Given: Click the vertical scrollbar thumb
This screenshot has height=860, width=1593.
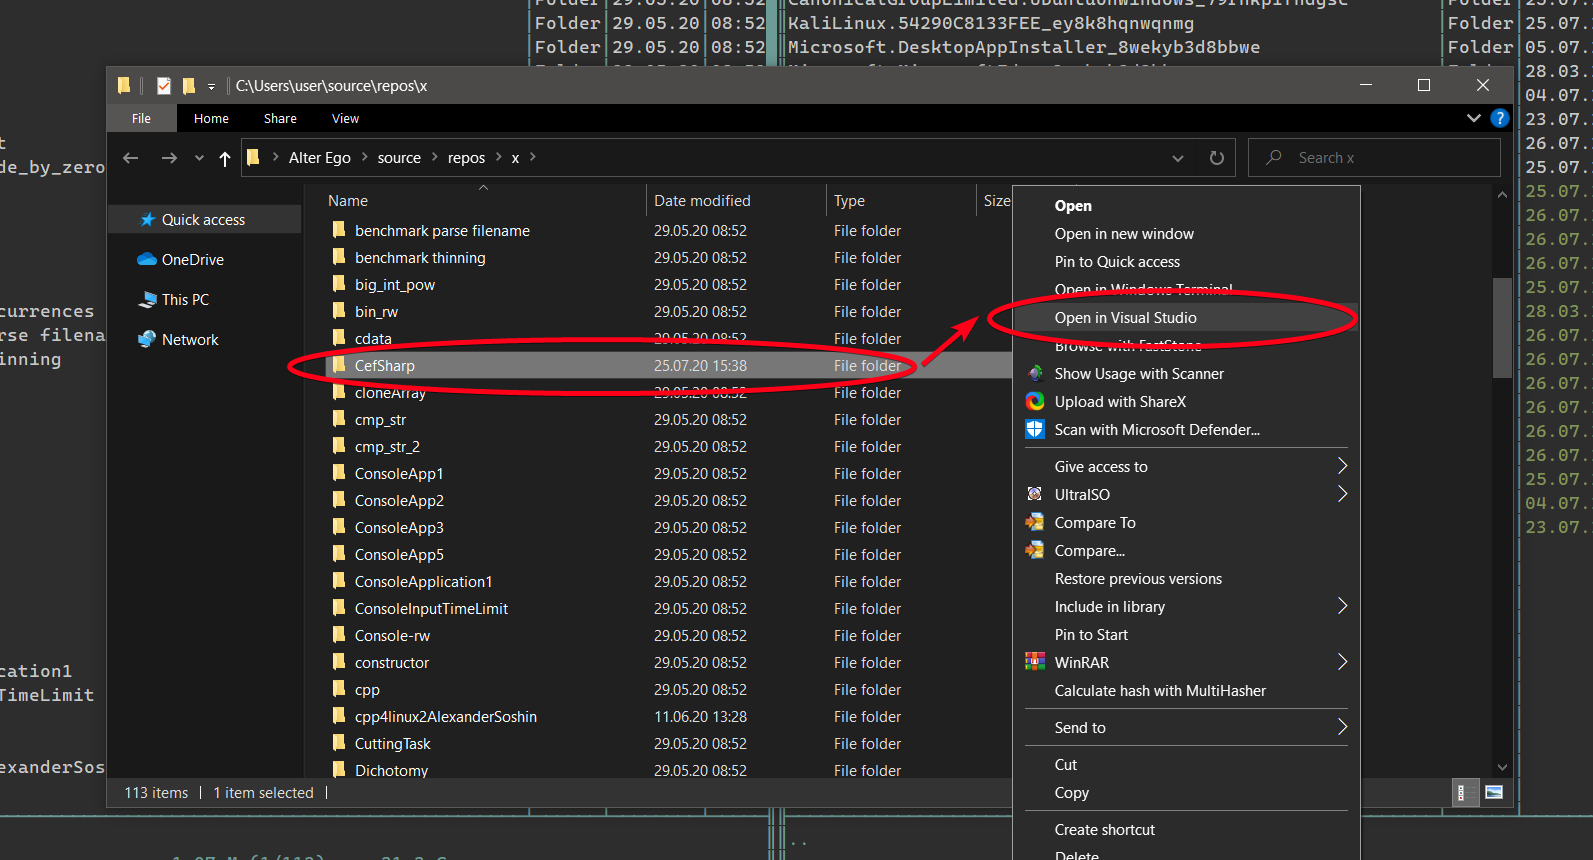Looking at the screenshot, I should click(x=1502, y=328).
